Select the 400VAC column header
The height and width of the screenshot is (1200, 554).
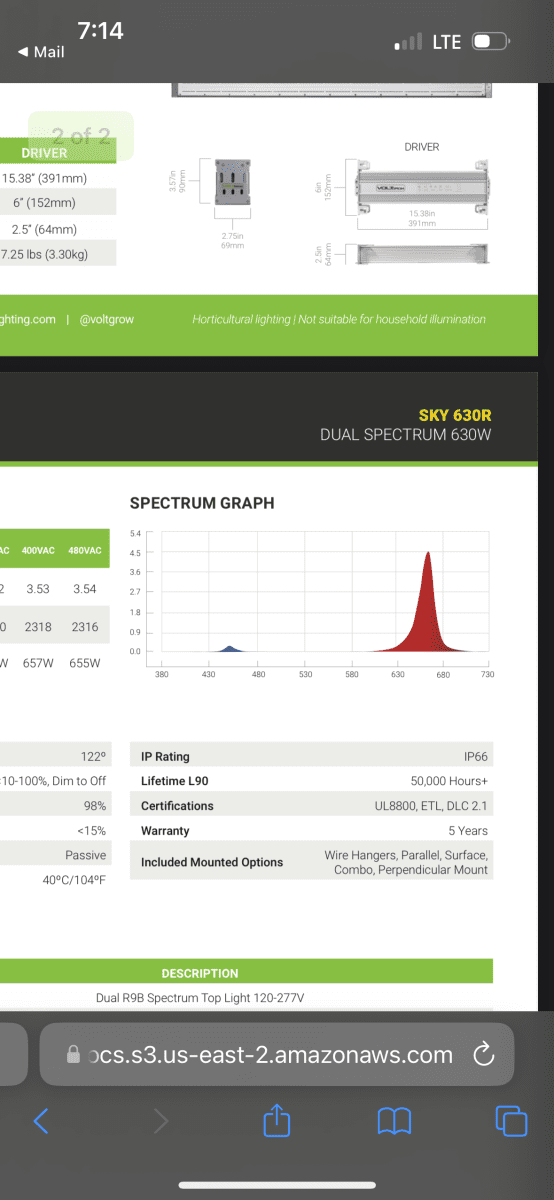[x=37, y=551]
